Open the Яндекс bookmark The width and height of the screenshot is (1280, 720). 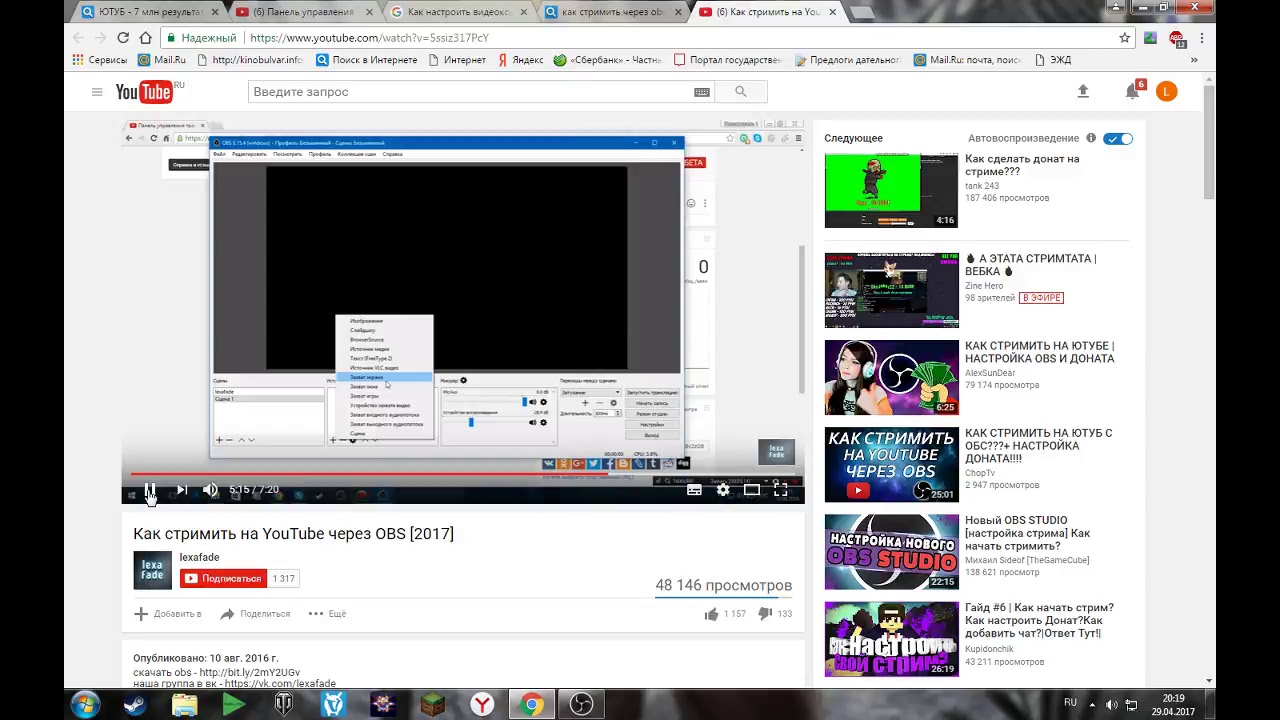(519, 60)
